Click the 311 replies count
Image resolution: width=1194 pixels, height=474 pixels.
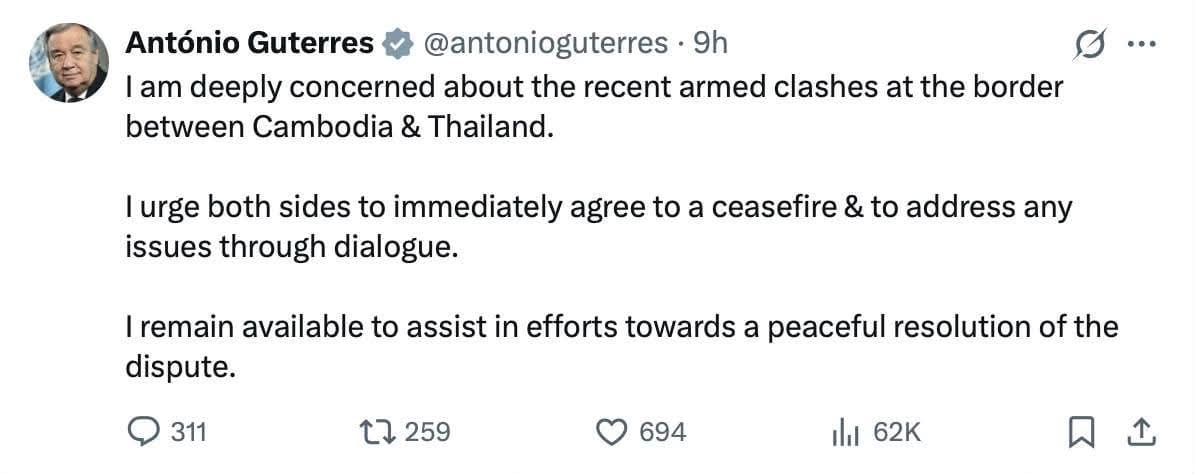coord(187,433)
